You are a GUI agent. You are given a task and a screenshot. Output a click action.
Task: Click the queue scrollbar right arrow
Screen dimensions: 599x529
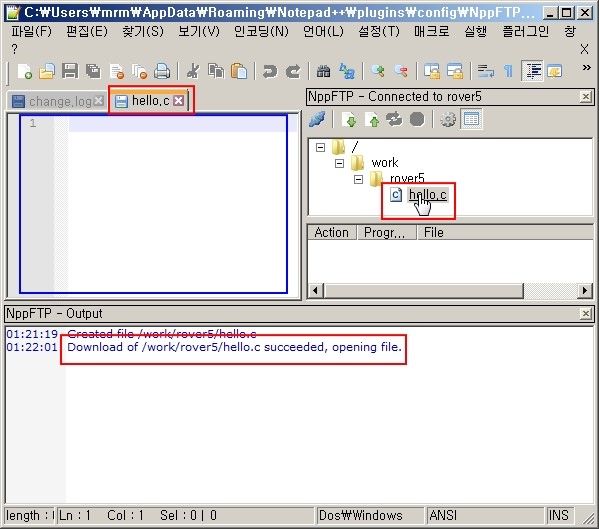(584, 291)
